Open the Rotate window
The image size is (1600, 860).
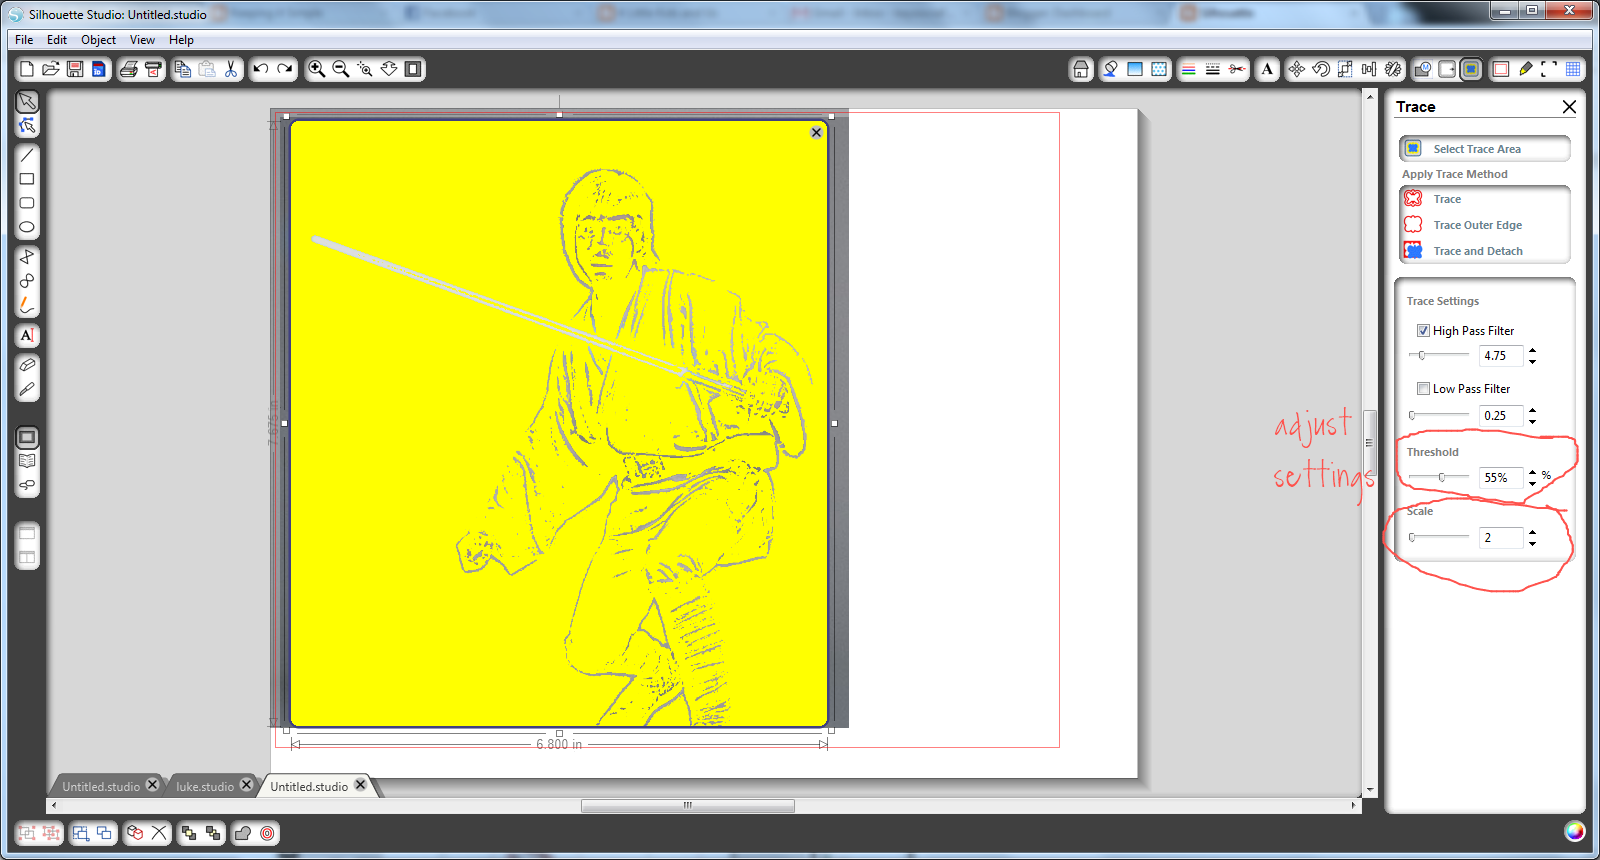click(x=1321, y=69)
